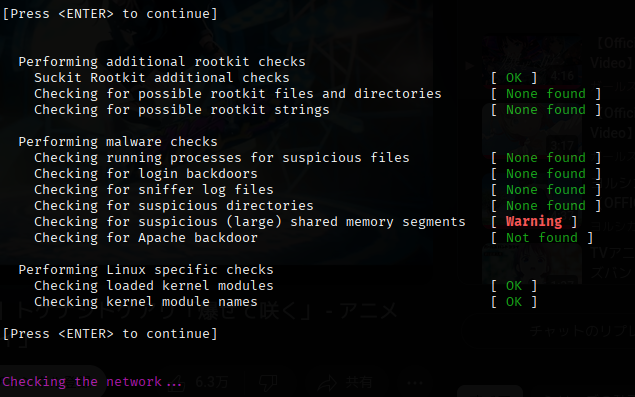The height and width of the screenshot is (397, 635).
Task: Open the チャットのリプレ chat replay button behind terminal
Action: click(582, 331)
